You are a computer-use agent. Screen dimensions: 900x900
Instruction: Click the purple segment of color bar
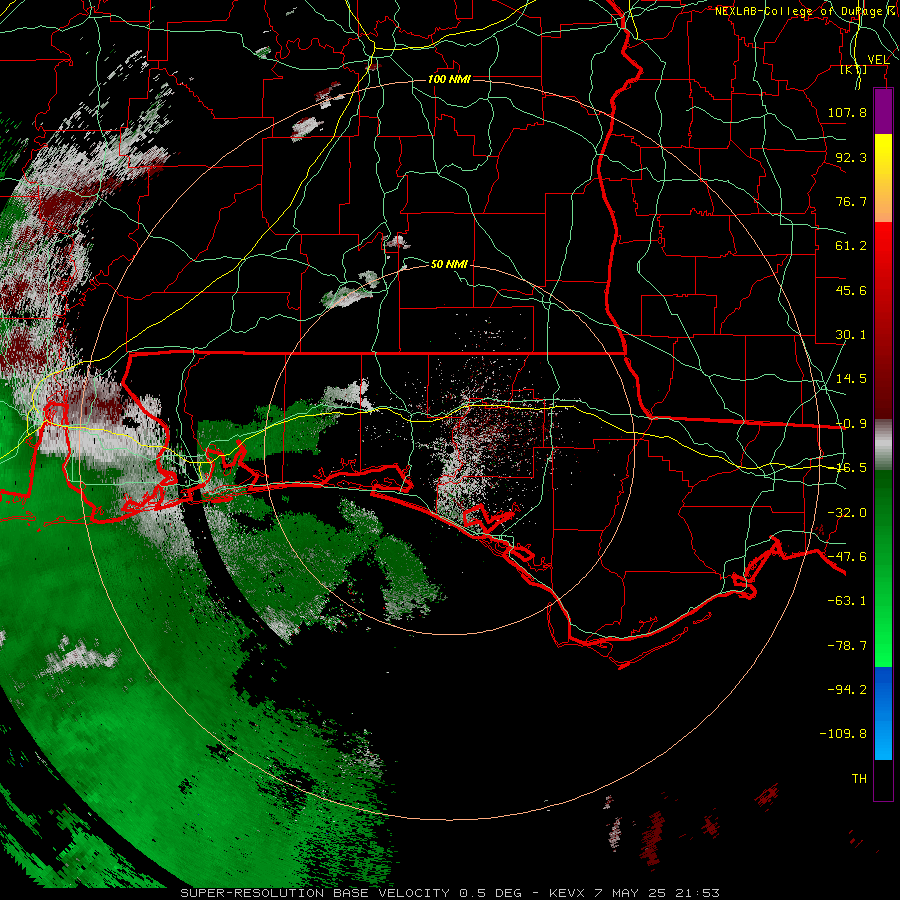[x=883, y=111]
